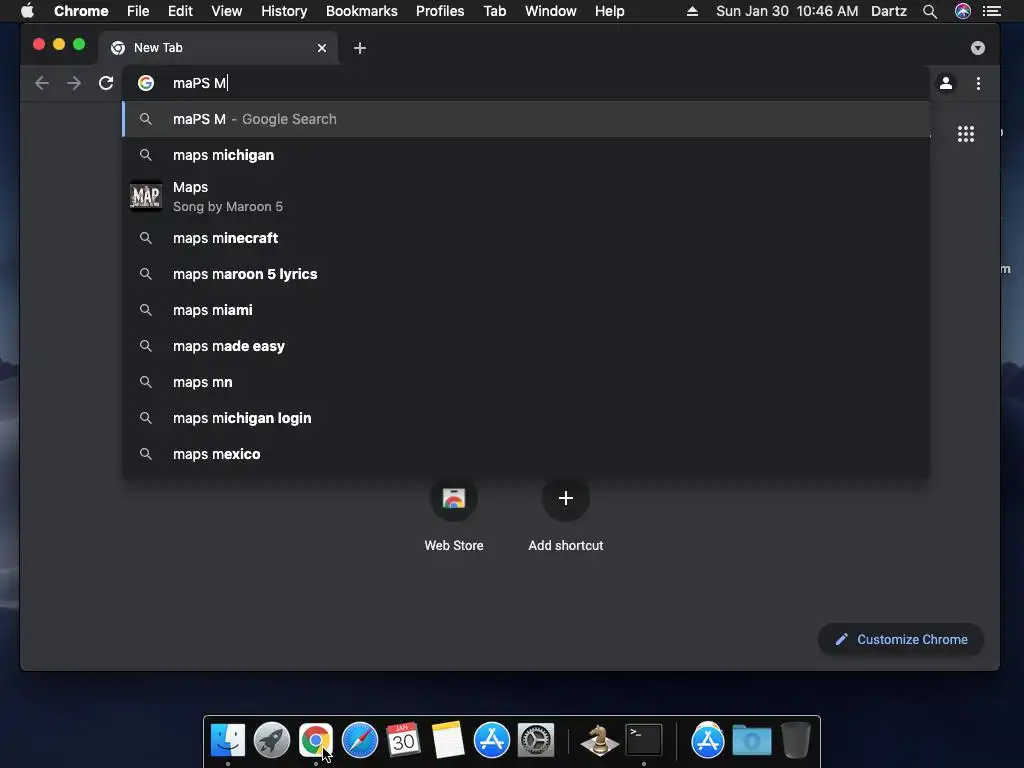Choose the 'maps miami' suggestion

pyautogui.click(x=526, y=310)
